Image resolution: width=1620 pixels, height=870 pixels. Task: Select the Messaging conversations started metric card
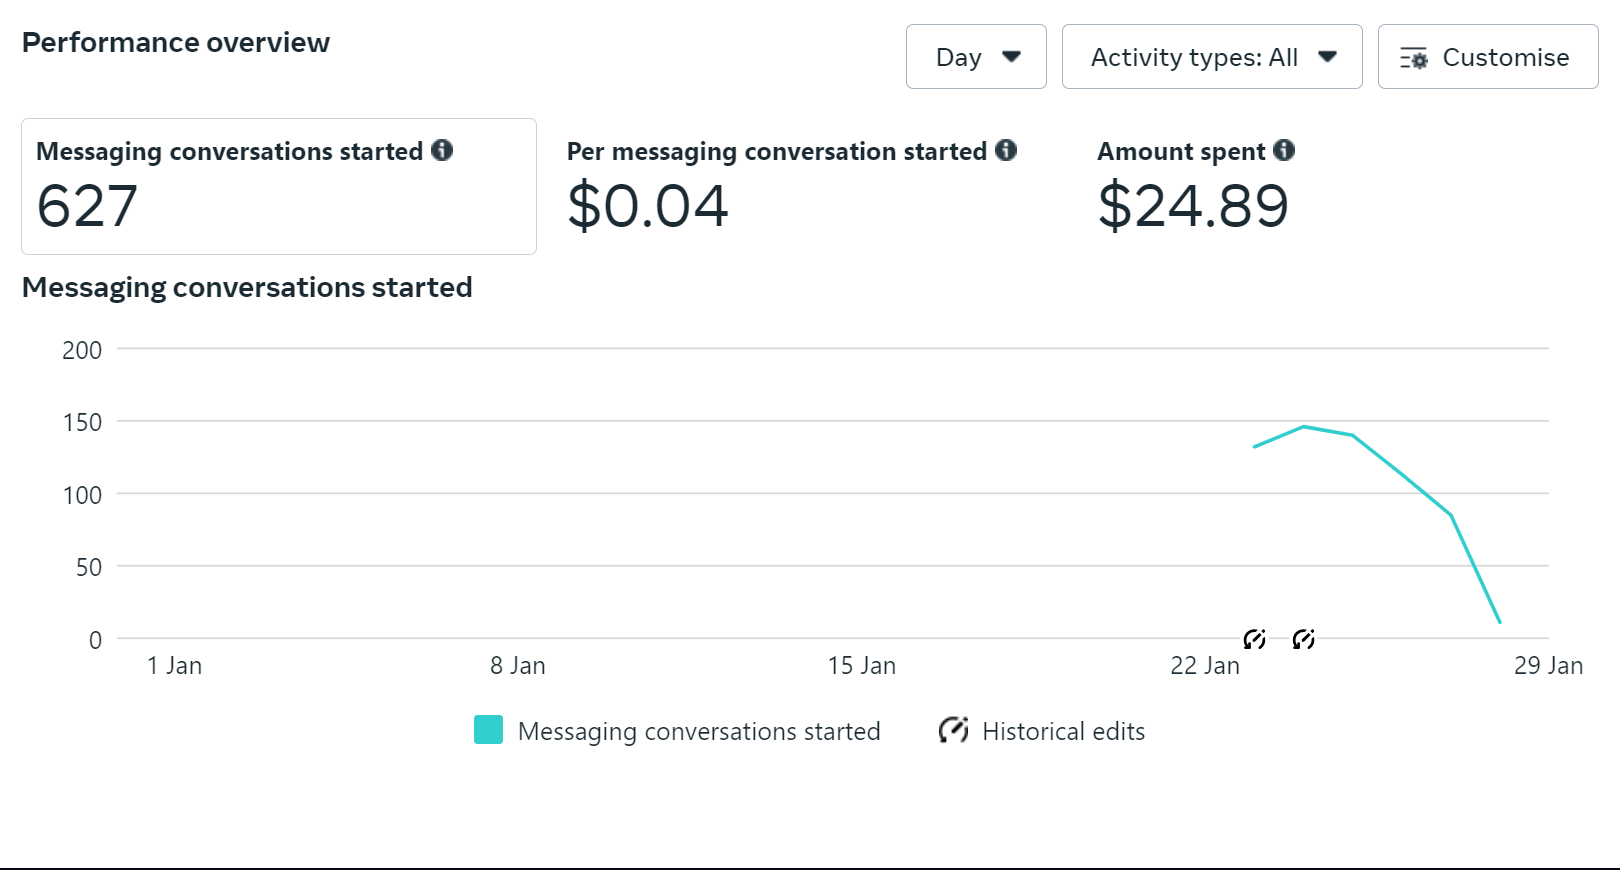pos(278,186)
